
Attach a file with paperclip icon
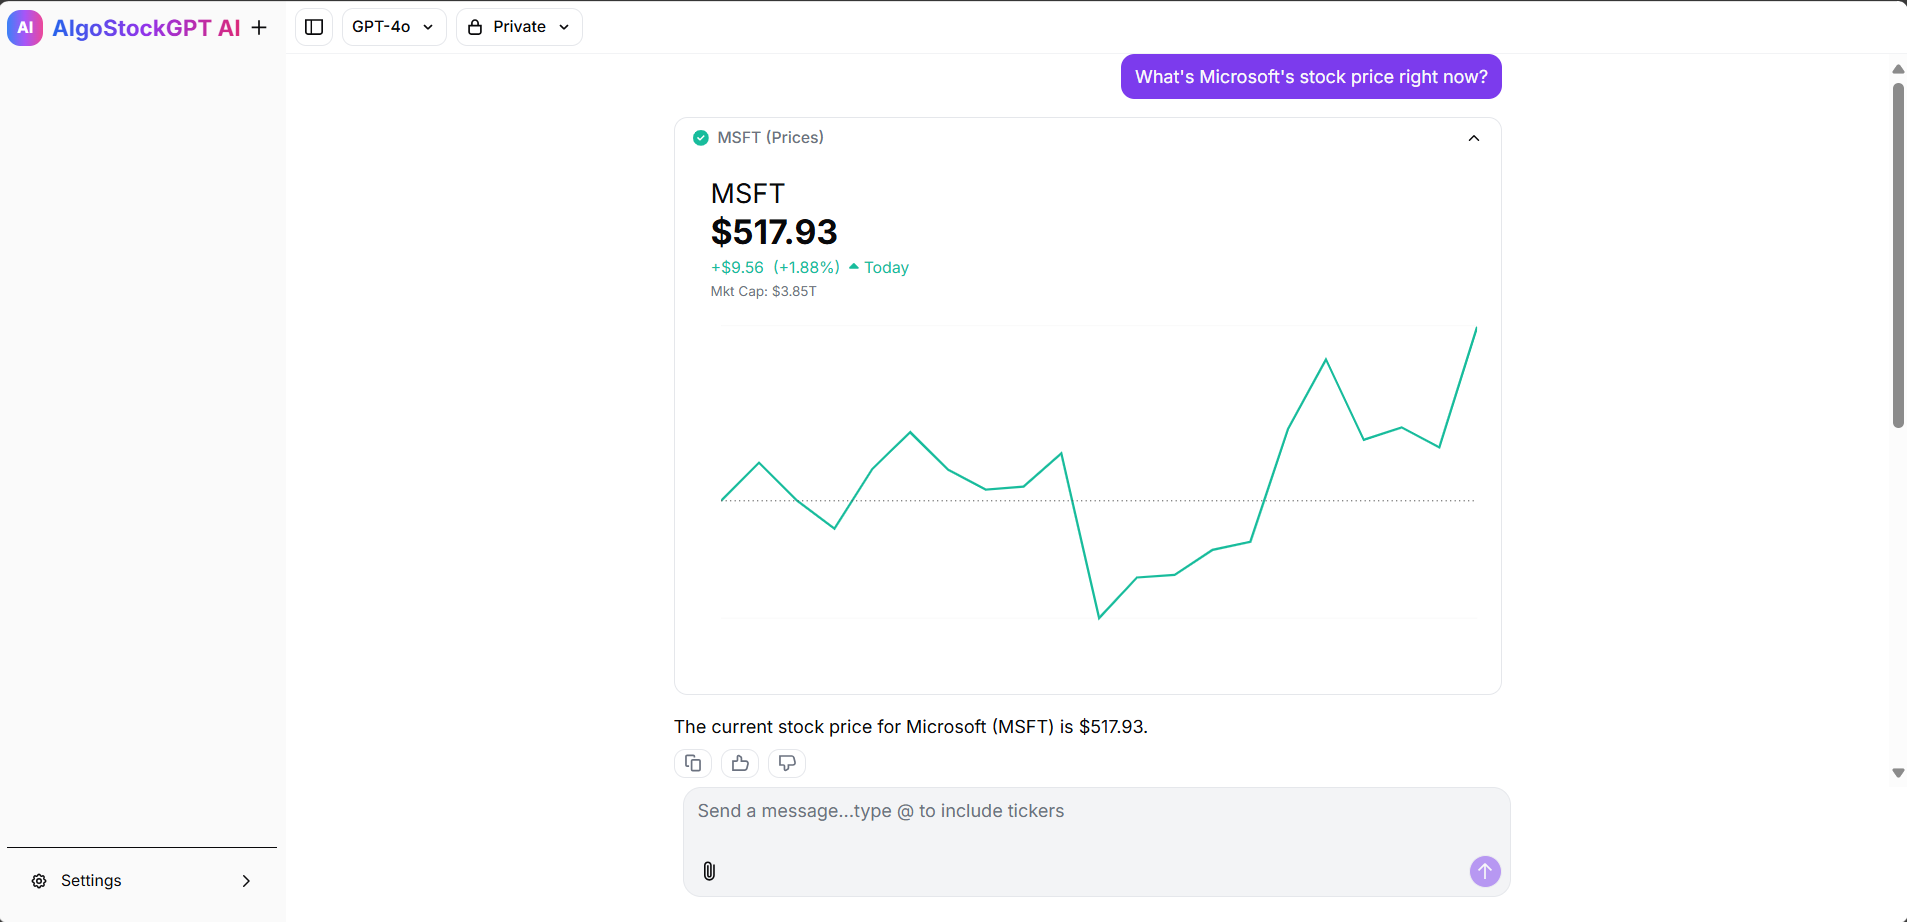pyautogui.click(x=709, y=871)
